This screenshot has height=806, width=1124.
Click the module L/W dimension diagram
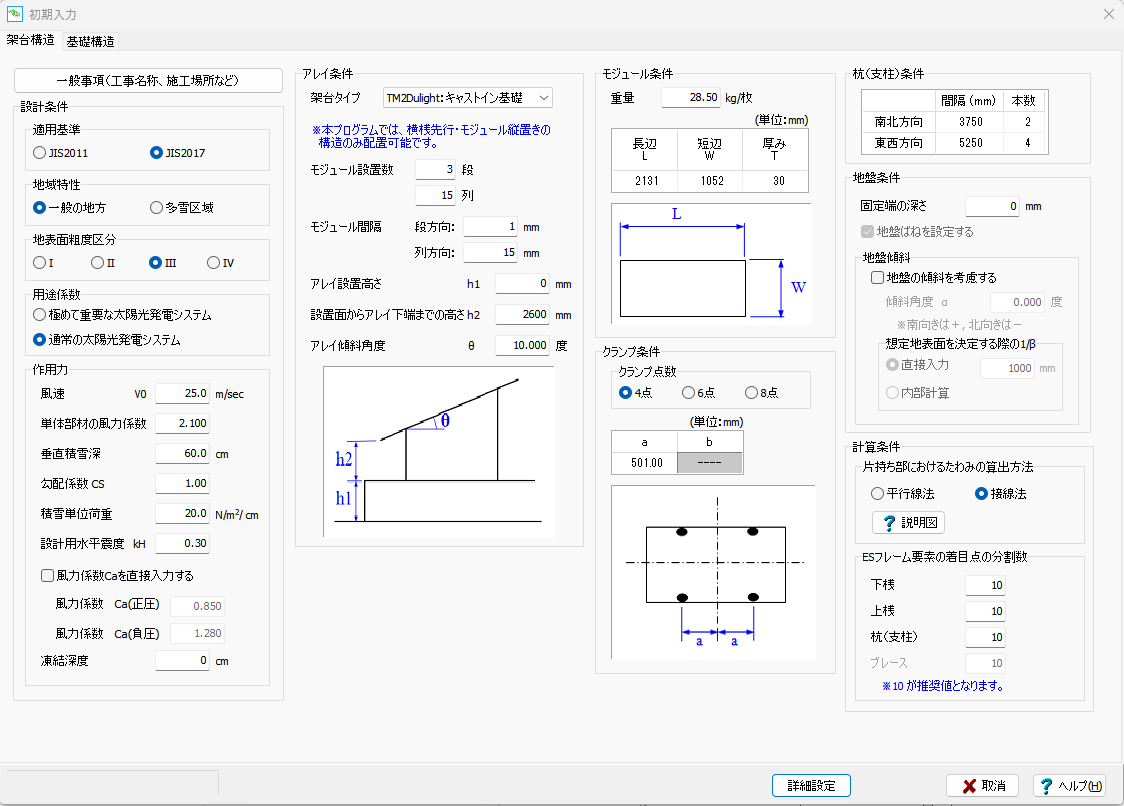coord(711,264)
